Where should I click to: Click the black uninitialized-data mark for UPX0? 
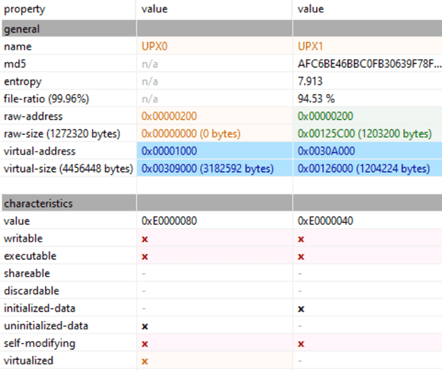point(145,326)
